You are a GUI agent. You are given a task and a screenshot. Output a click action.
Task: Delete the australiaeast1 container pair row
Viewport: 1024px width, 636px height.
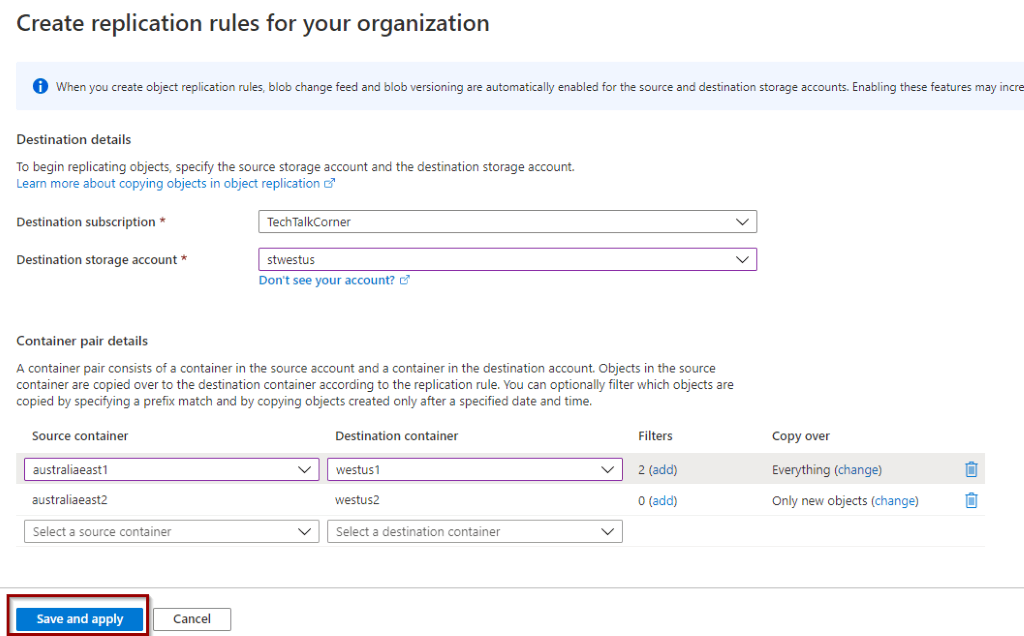971,469
